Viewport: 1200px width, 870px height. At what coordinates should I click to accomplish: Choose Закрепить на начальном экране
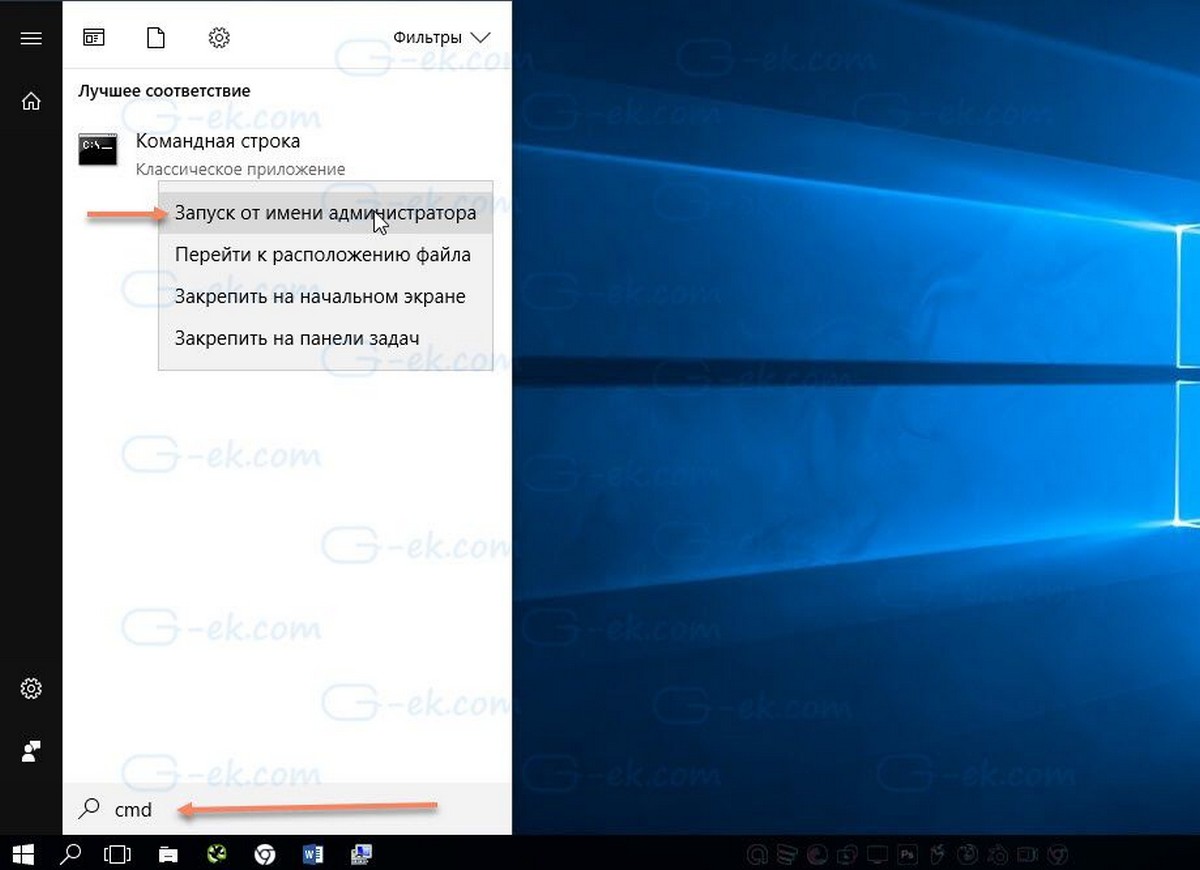pyautogui.click(x=325, y=297)
